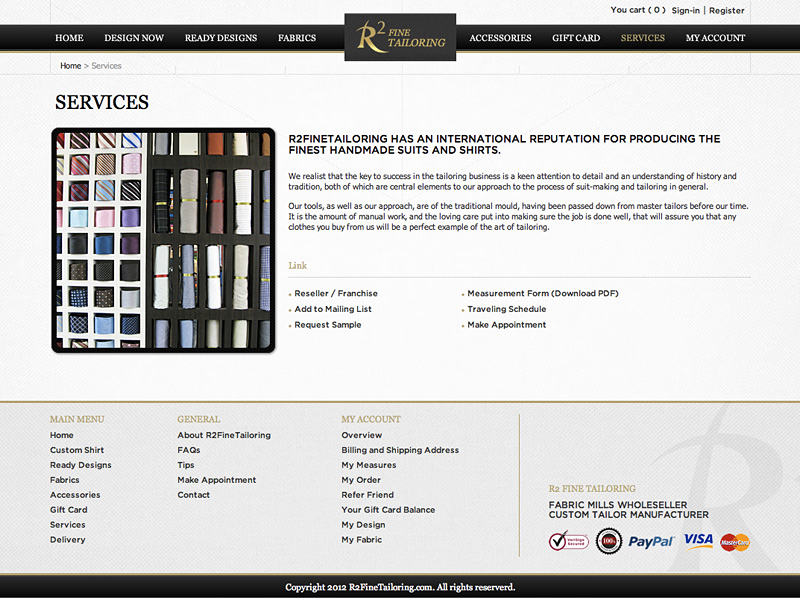
Task: Go to DESIGN NOW in top navigation
Action: tap(134, 38)
